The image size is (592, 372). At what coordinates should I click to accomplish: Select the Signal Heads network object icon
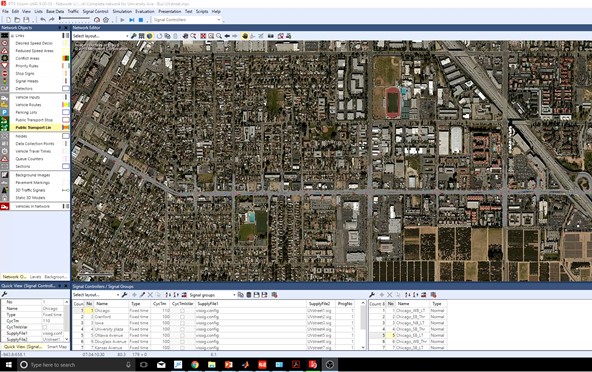pos(5,81)
